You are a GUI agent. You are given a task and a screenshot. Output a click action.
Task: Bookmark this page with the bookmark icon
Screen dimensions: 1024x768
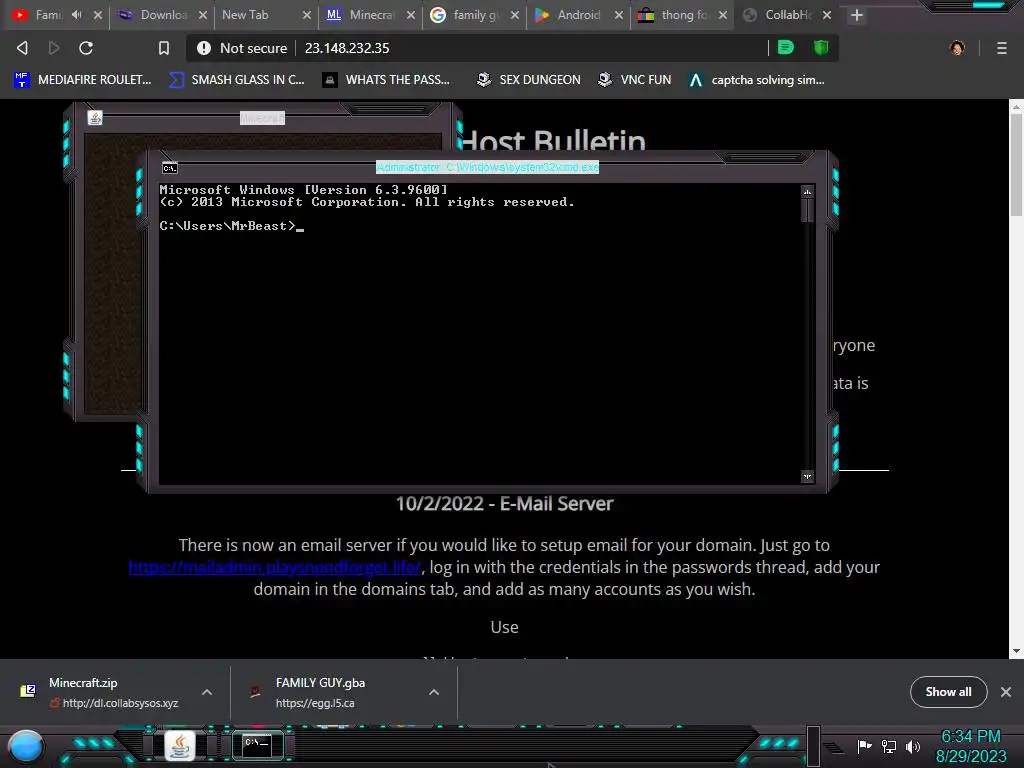[x=164, y=48]
